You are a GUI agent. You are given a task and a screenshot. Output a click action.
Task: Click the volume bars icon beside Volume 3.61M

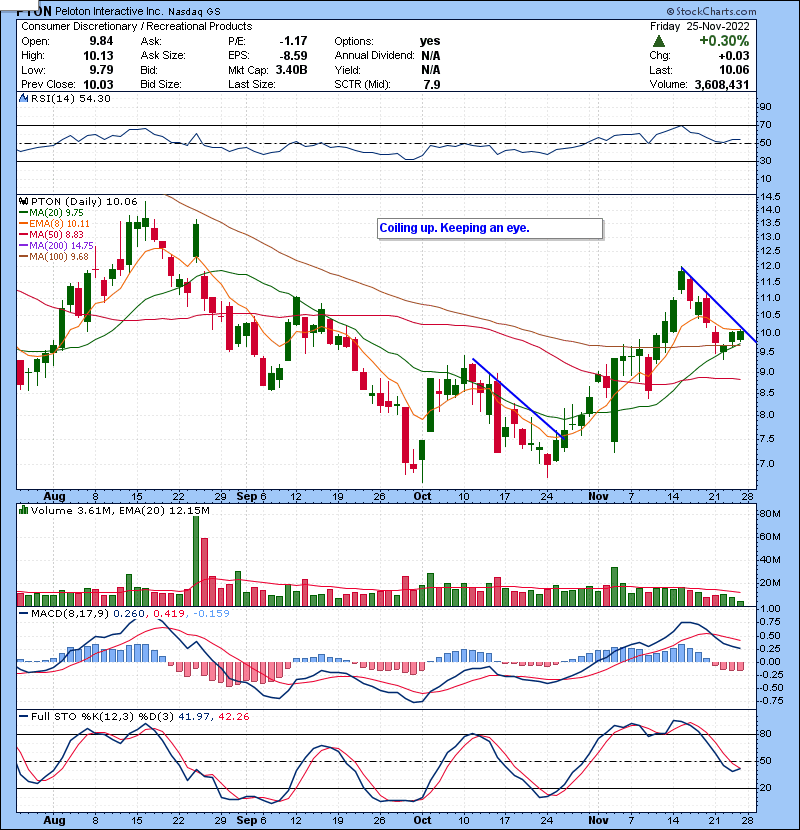click(23, 510)
